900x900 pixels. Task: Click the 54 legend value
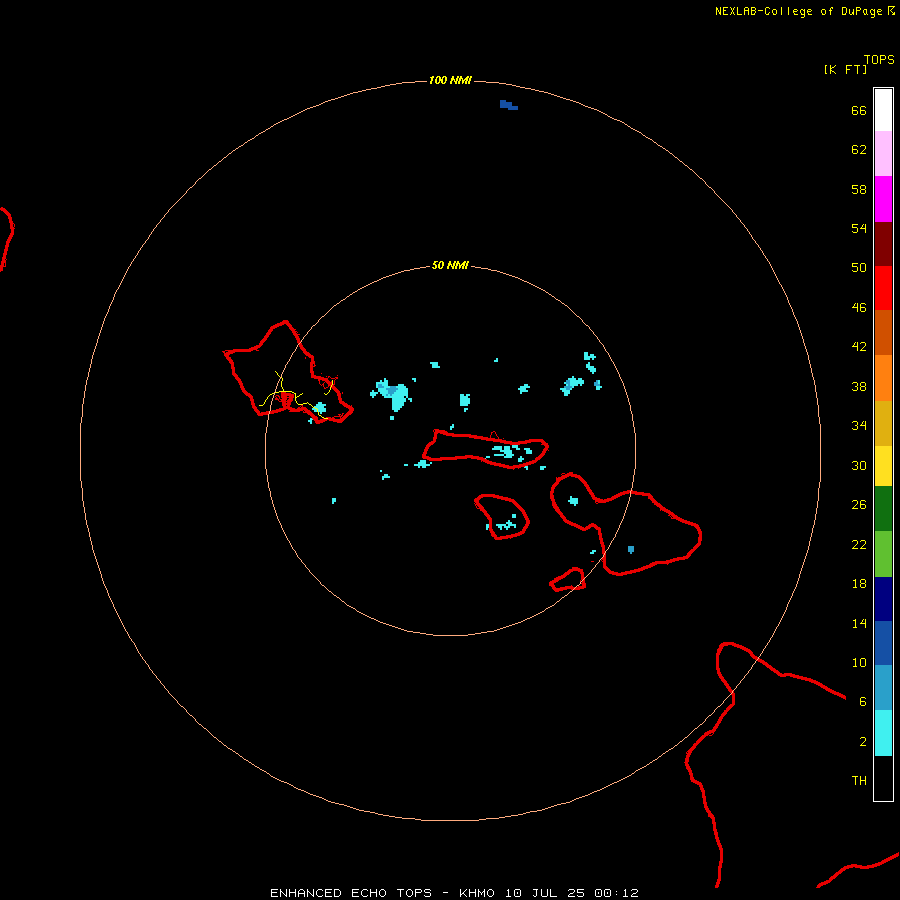coord(859,228)
